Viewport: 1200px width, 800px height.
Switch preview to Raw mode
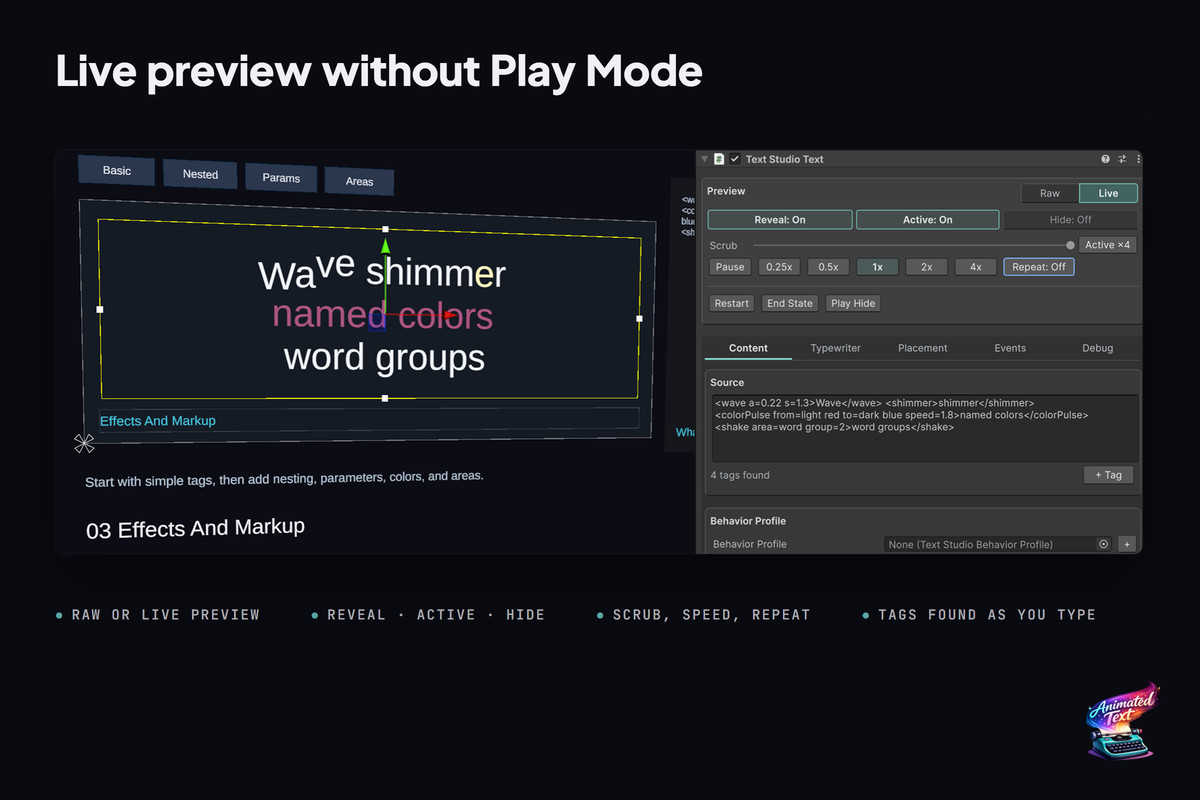tap(1049, 193)
